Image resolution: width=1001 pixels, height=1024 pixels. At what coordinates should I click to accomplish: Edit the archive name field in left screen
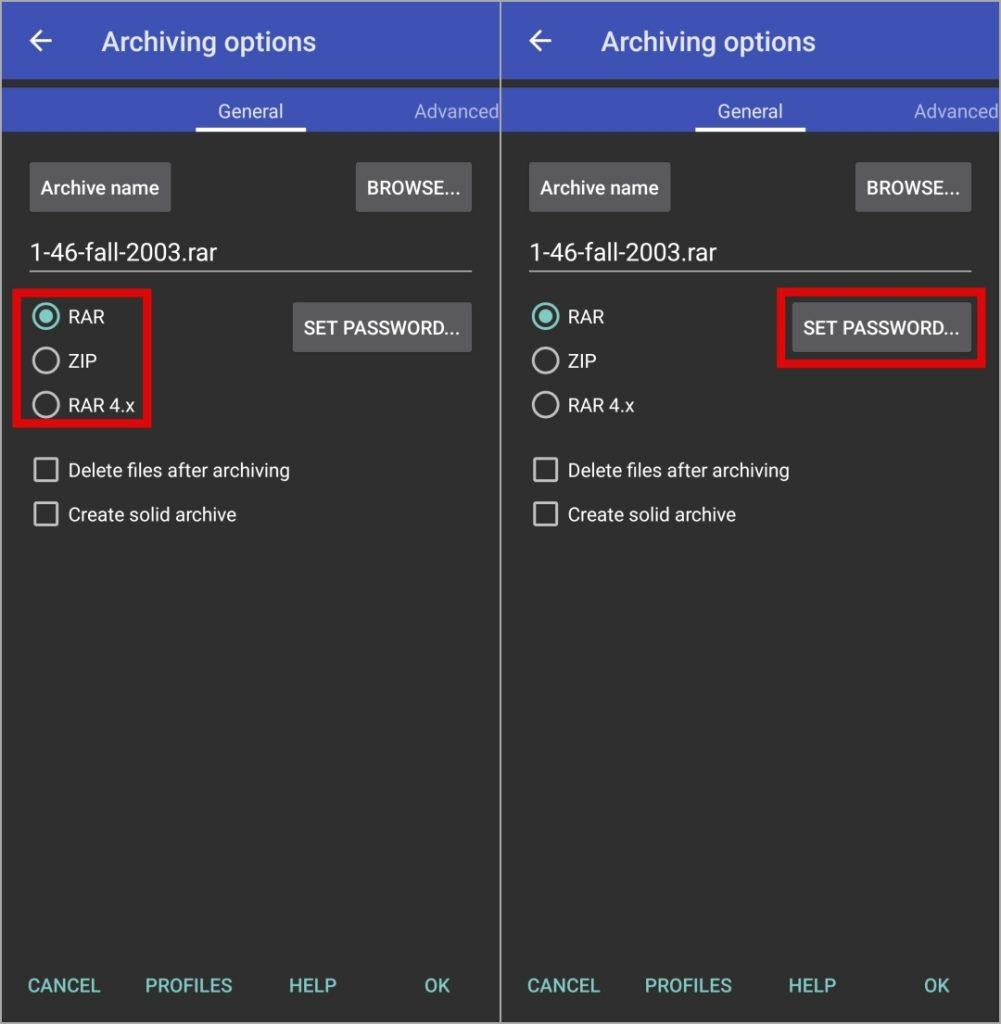tap(251, 253)
